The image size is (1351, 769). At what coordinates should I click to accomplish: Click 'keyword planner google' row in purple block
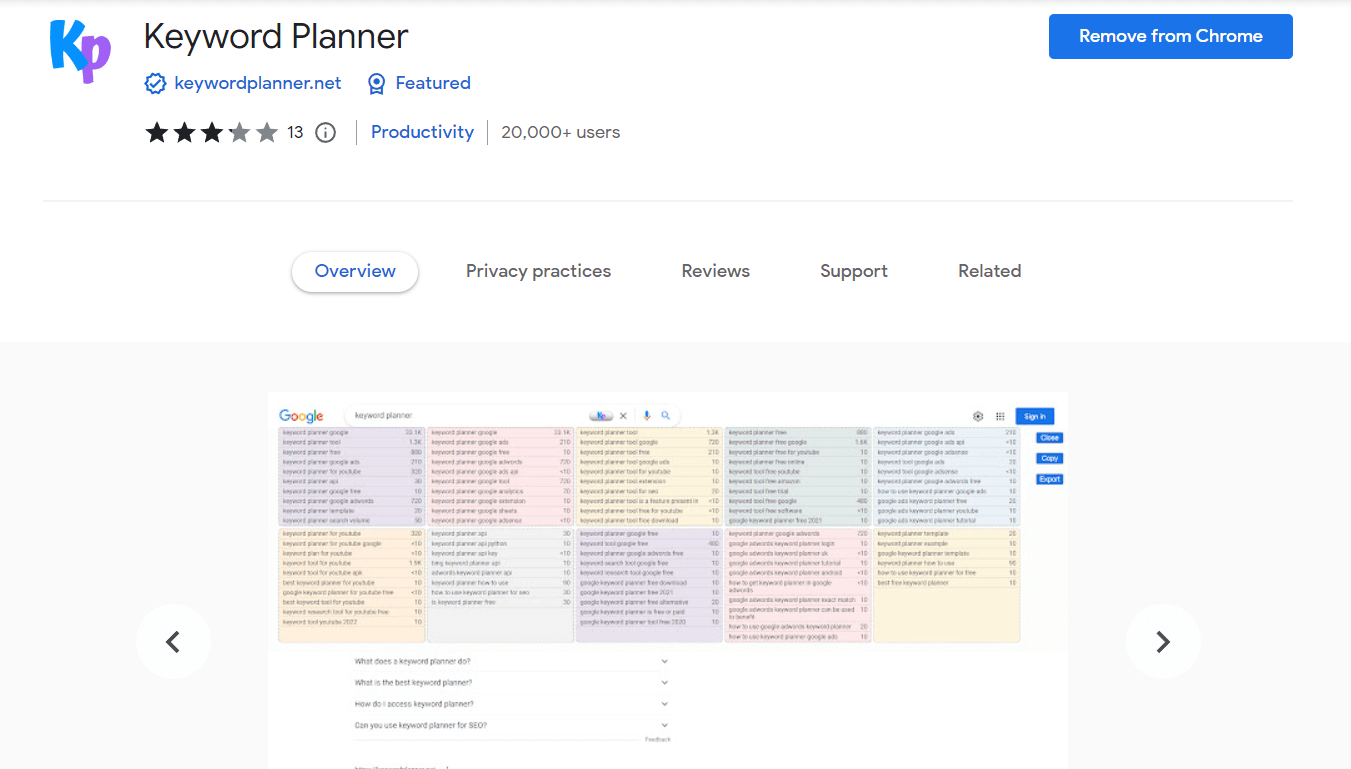click(x=352, y=432)
